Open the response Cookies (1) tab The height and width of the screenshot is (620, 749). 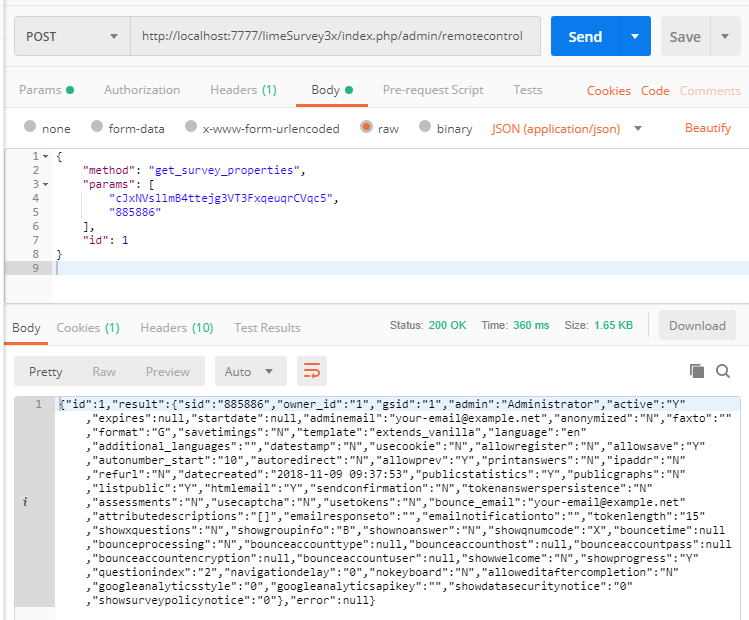pyautogui.click(x=88, y=328)
